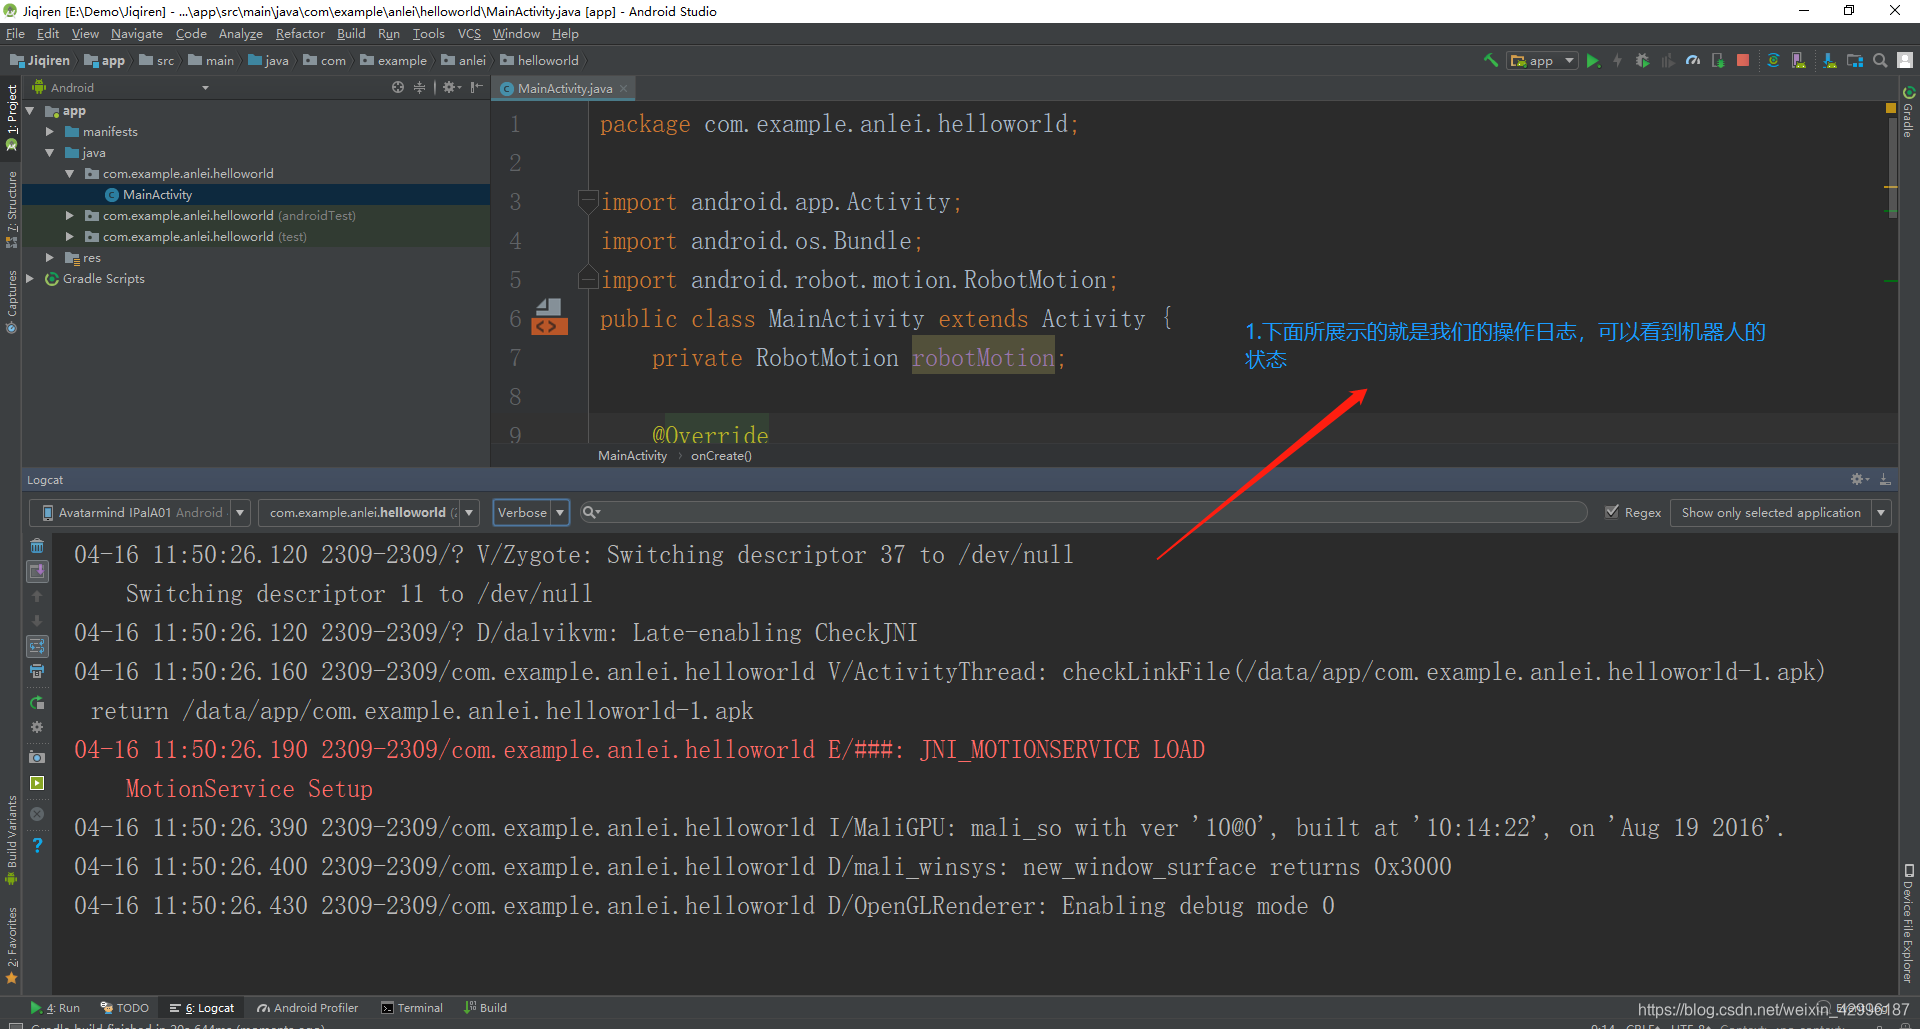
Task: Toggle scroll to end in logcat
Action: tap(37, 571)
